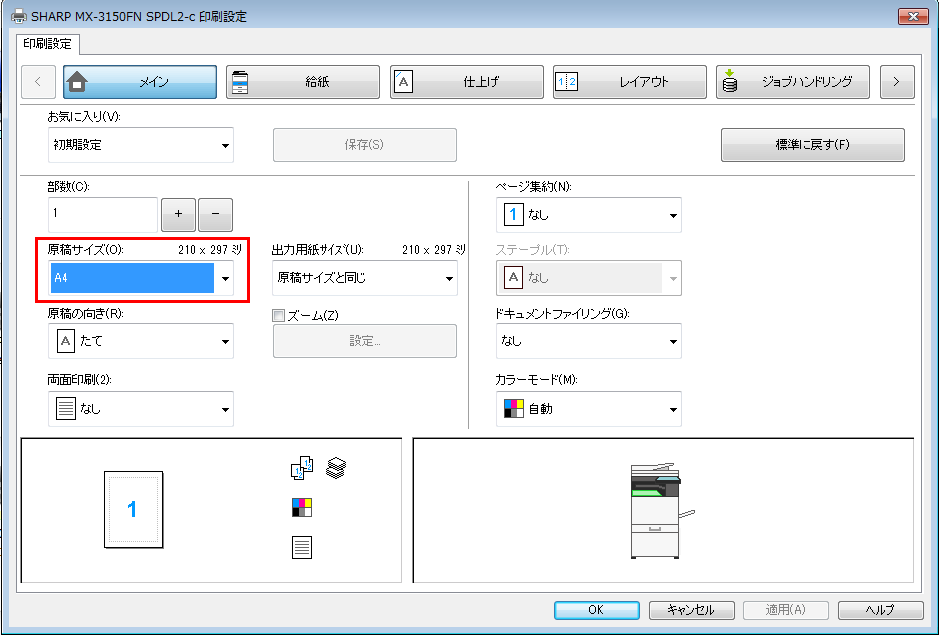Open the メイン tab
939x635 pixels.
click(x=140, y=82)
